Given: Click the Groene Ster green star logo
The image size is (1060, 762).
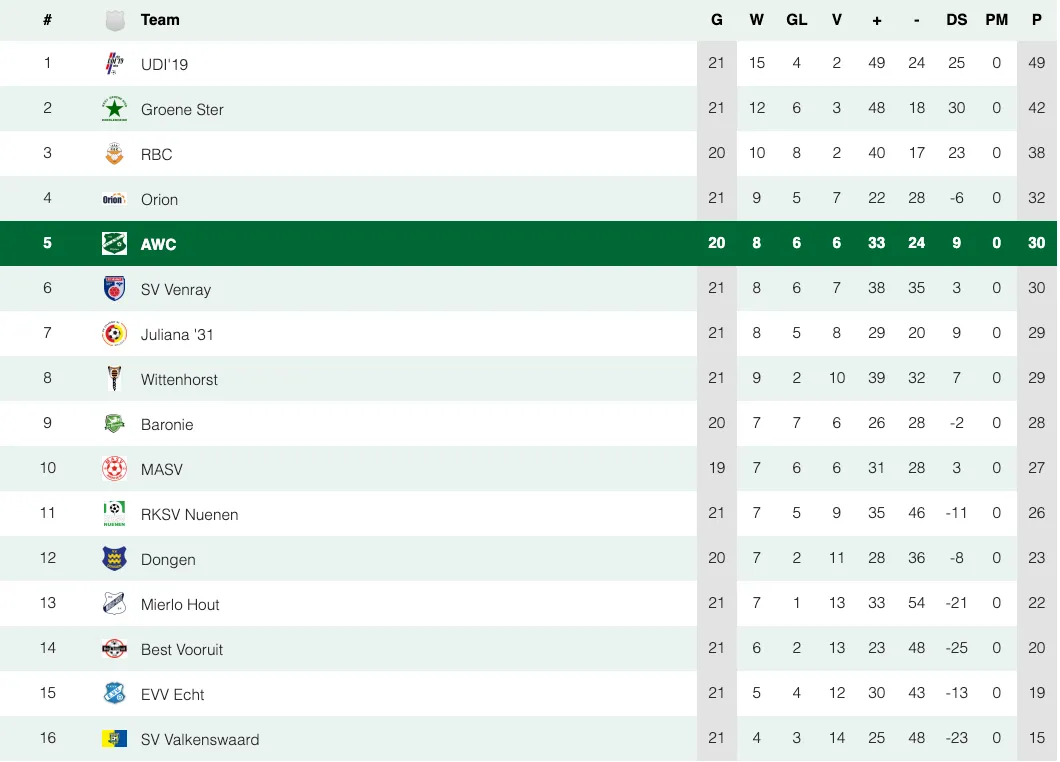Looking at the screenshot, I should [x=114, y=109].
